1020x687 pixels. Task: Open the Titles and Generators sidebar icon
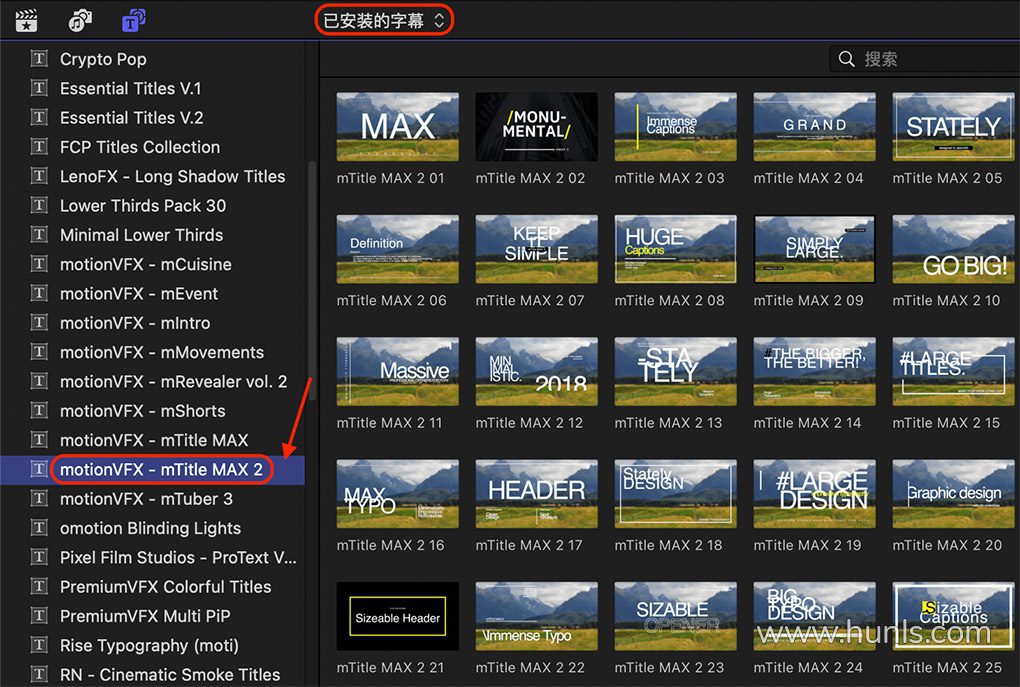pos(133,20)
